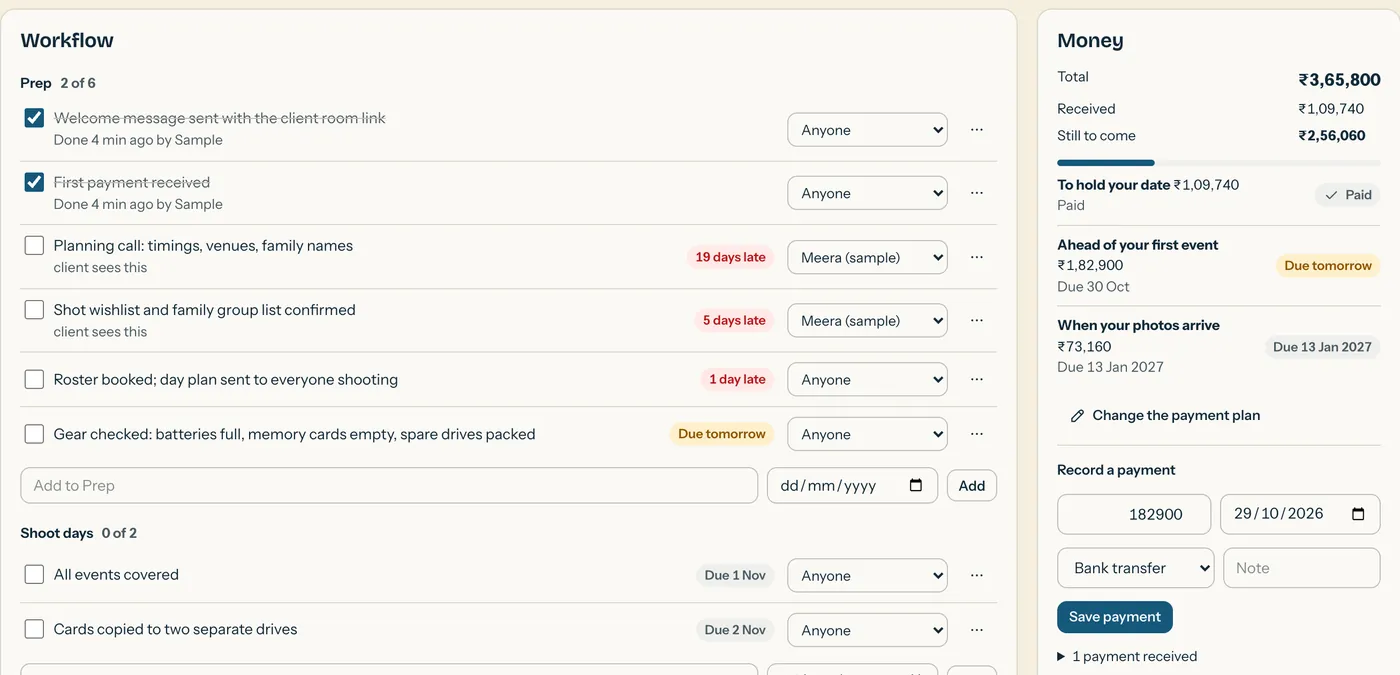Open more options for Gear checked task
The width and height of the screenshot is (1400, 675).
coord(977,434)
